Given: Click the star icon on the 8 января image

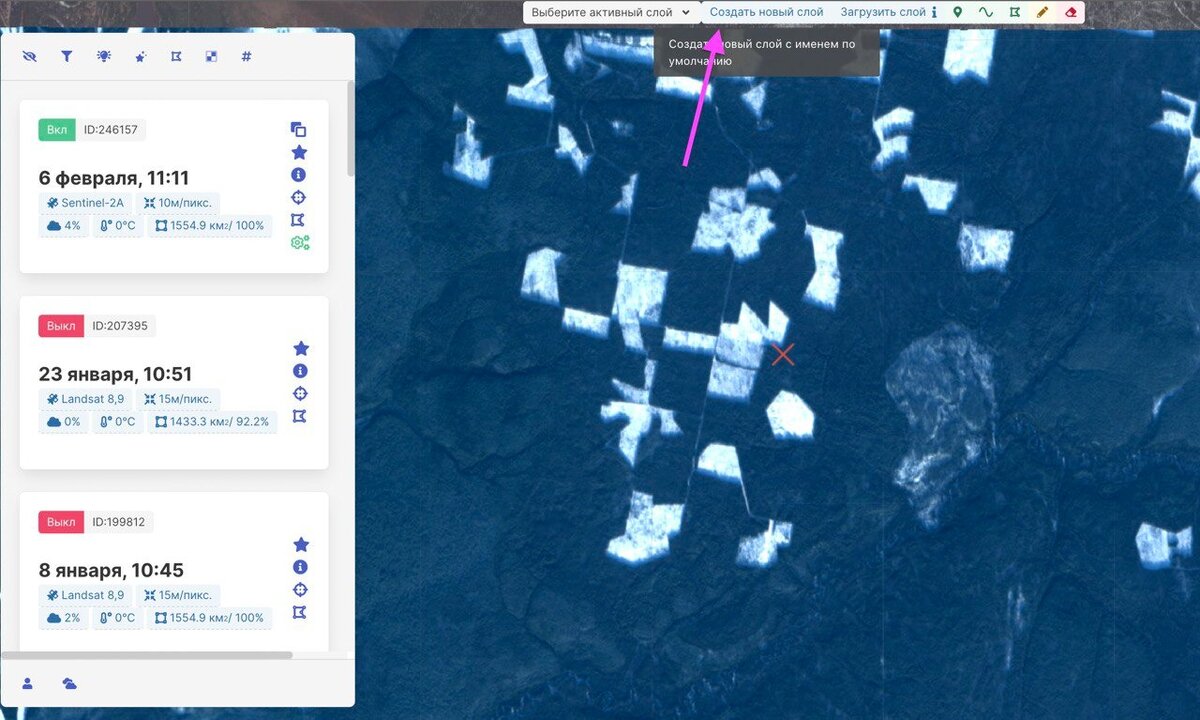Looking at the screenshot, I should click(300, 544).
